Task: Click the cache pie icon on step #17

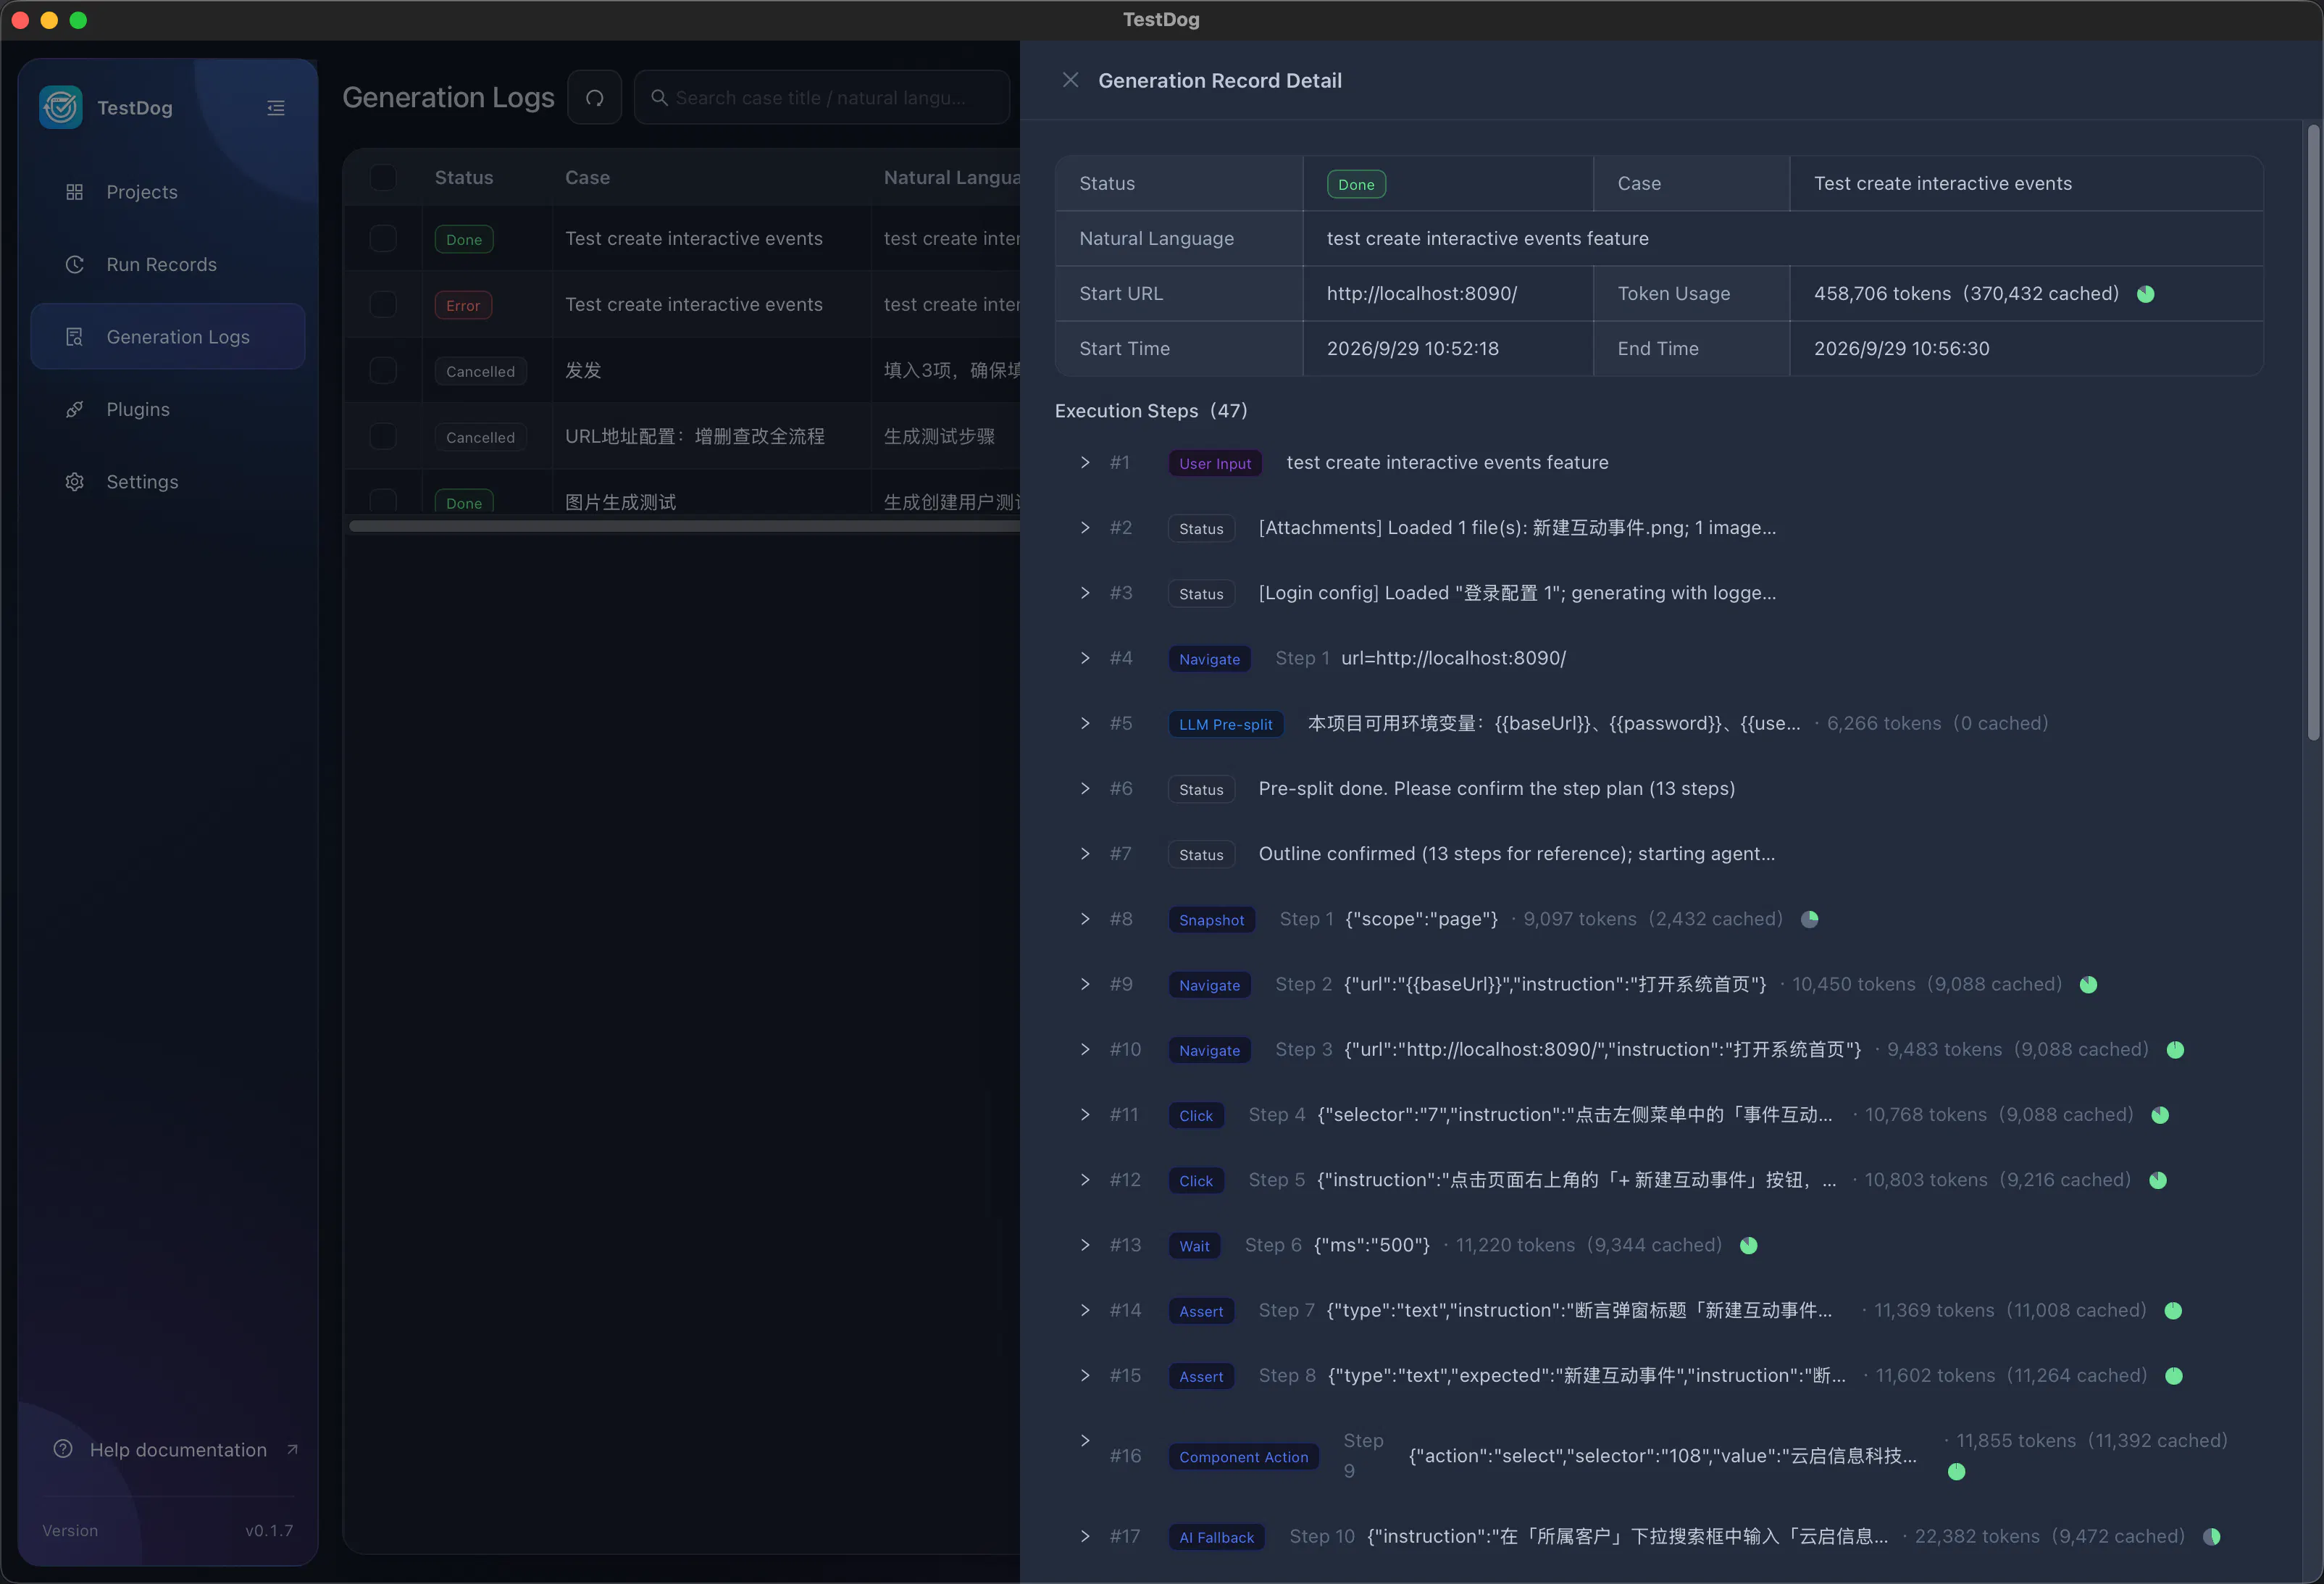Action: click(x=2211, y=1536)
